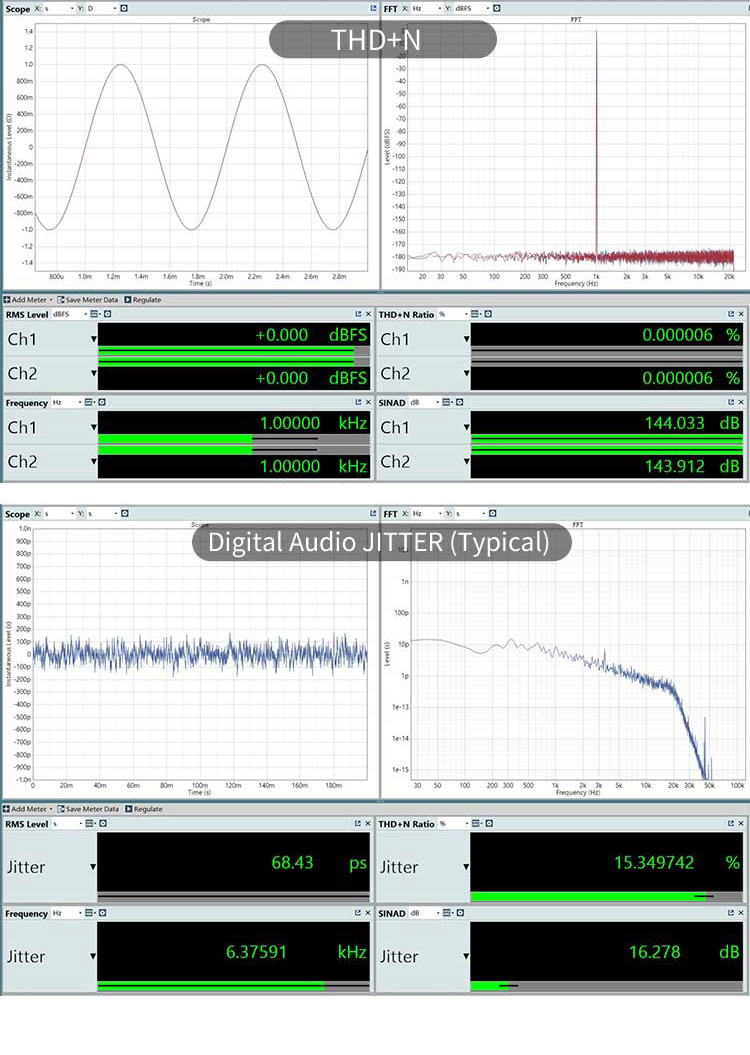Click the Jitter SINAD 16.278 dB readout
750x1055 pixels.
[x=655, y=951]
